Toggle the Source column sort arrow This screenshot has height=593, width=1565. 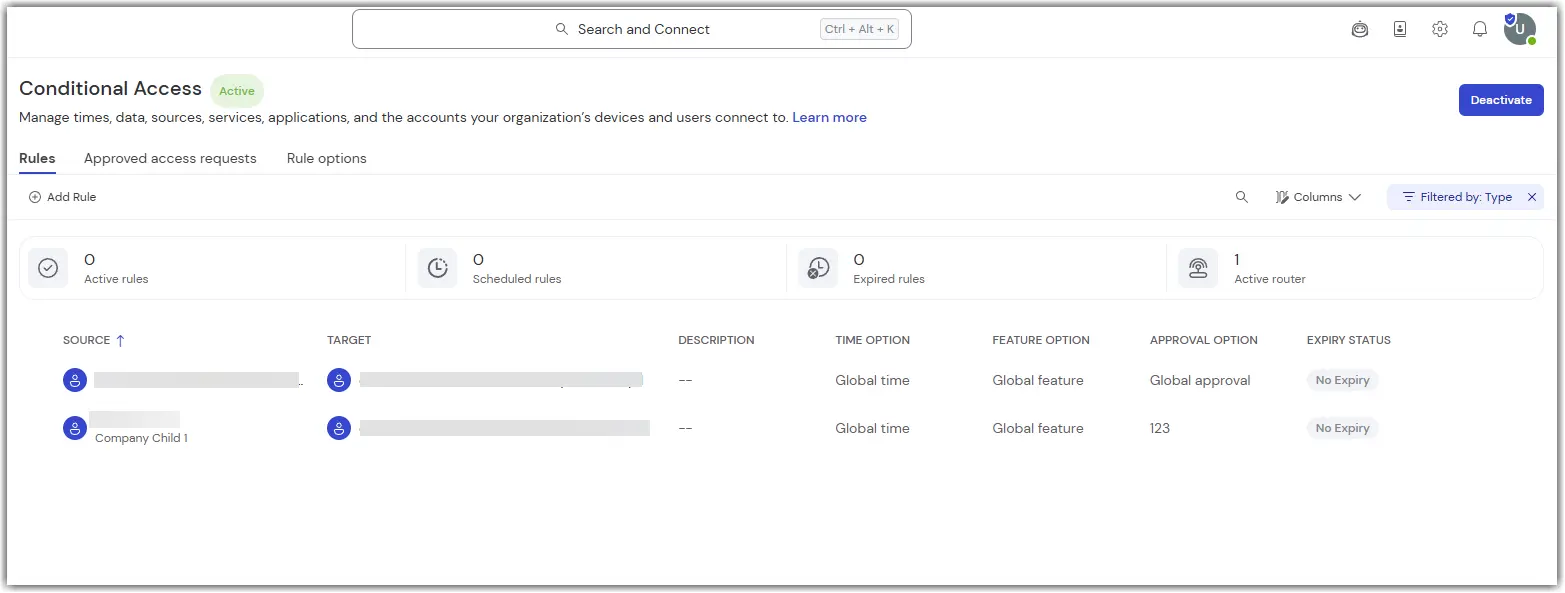pos(121,340)
